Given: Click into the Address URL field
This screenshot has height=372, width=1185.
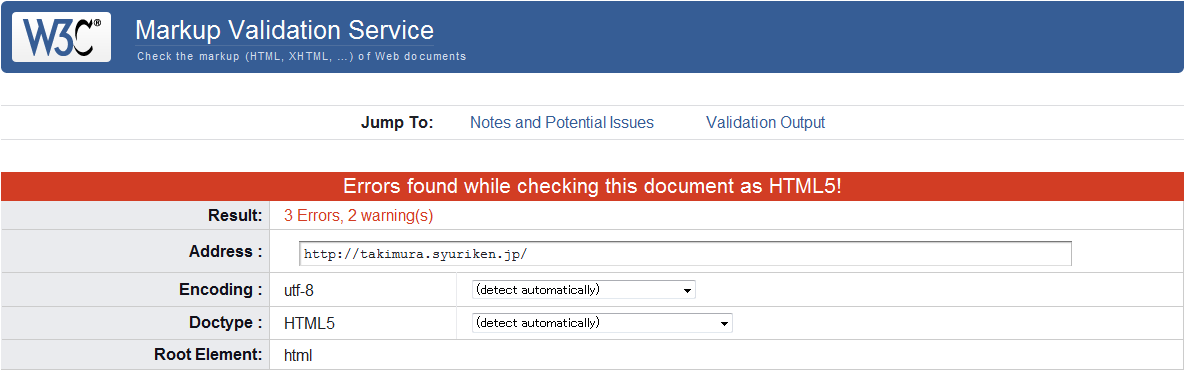Looking at the screenshot, I should click(x=685, y=254).
